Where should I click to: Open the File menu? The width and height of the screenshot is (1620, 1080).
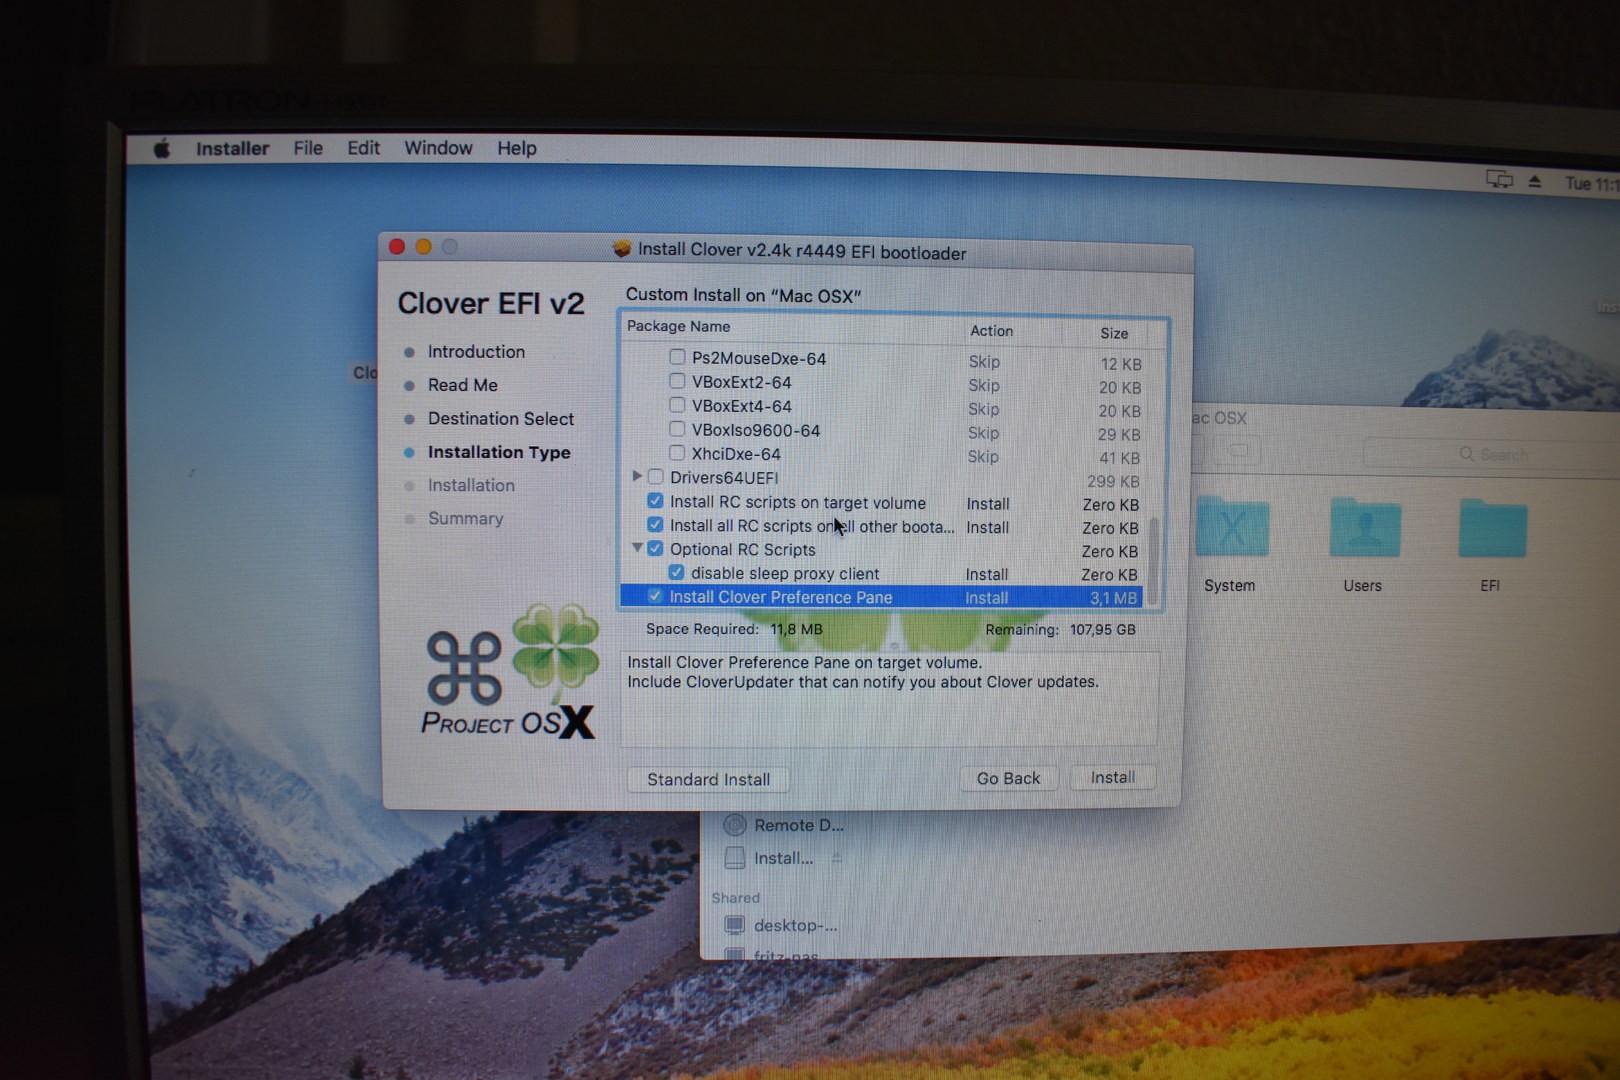[308, 148]
